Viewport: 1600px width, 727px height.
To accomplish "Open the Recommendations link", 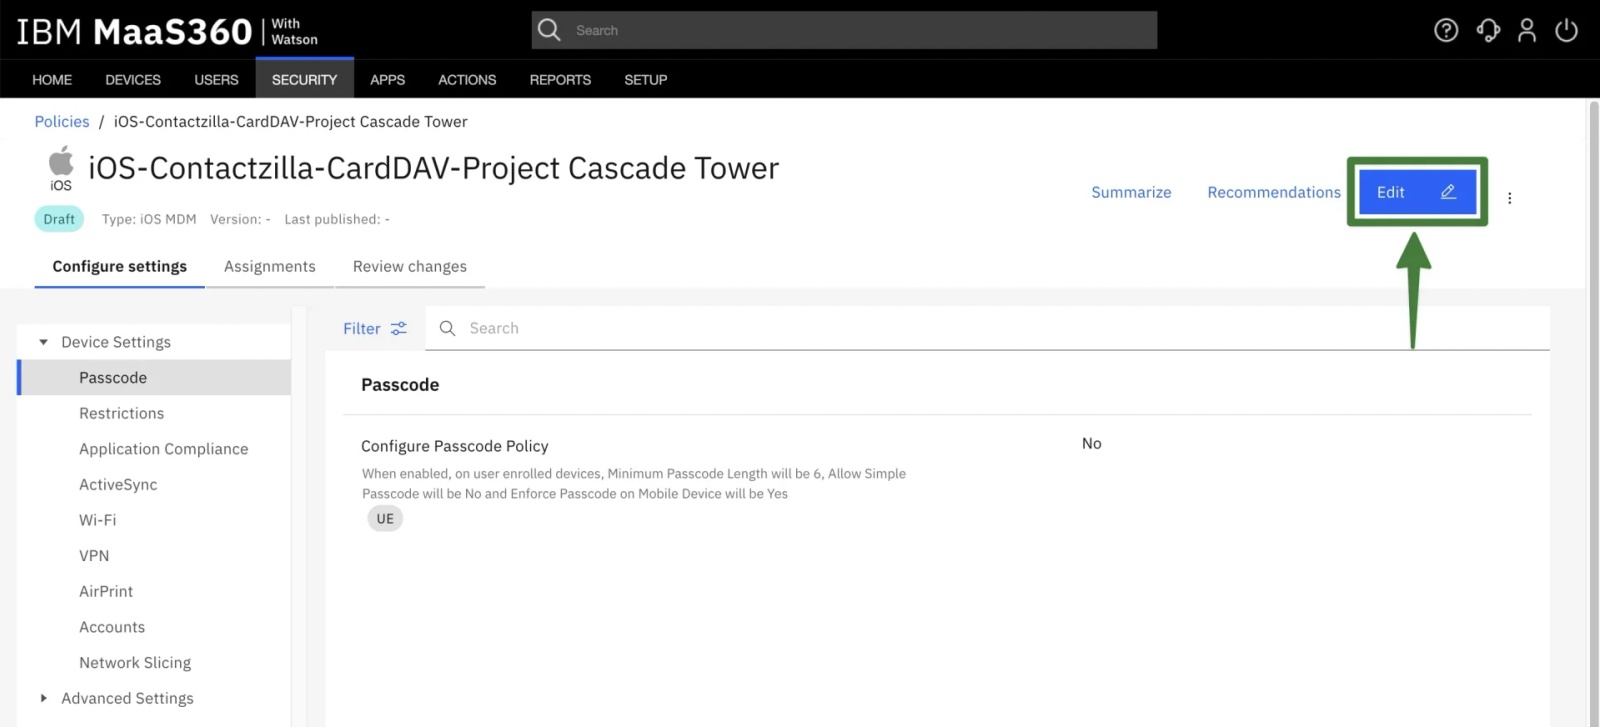I will coord(1273,192).
